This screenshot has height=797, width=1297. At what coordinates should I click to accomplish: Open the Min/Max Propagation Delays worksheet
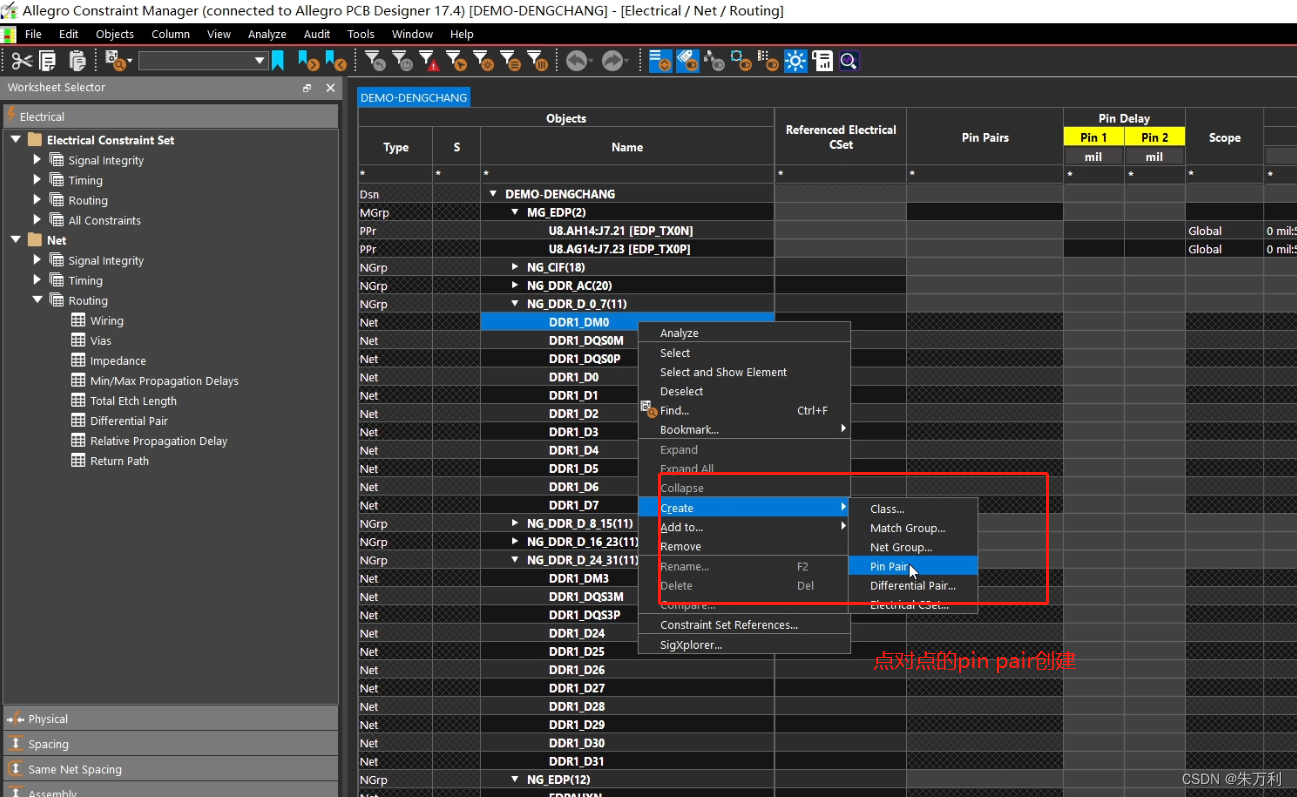(x=164, y=381)
